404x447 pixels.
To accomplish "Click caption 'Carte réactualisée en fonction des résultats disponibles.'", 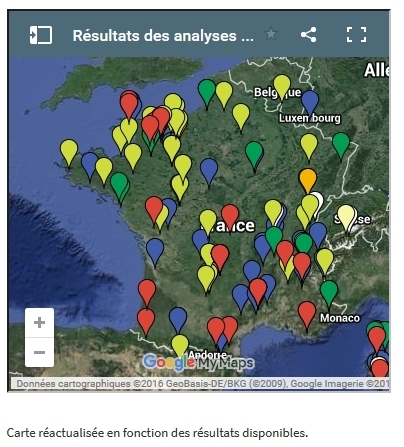I will pyautogui.click(x=157, y=433).
